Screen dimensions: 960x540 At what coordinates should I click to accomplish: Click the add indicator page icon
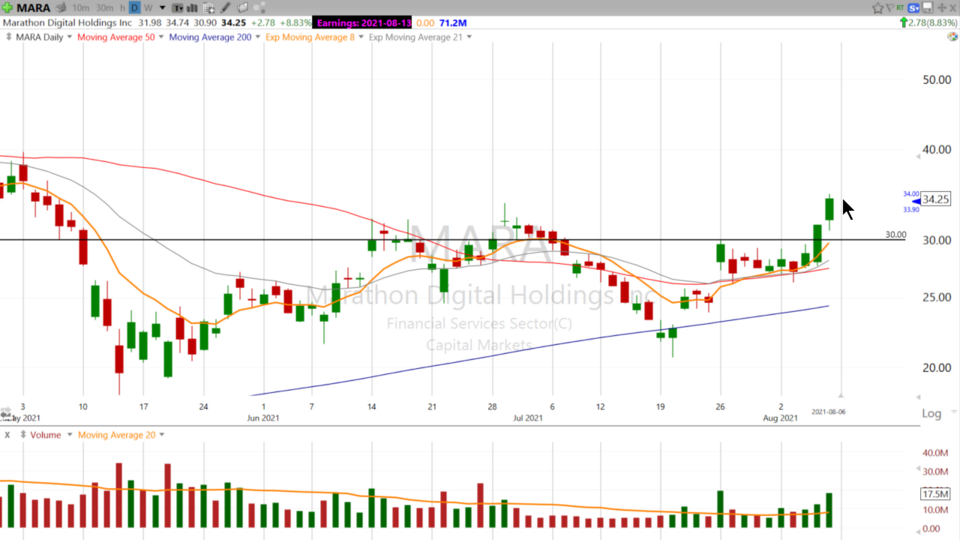point(209,8)
